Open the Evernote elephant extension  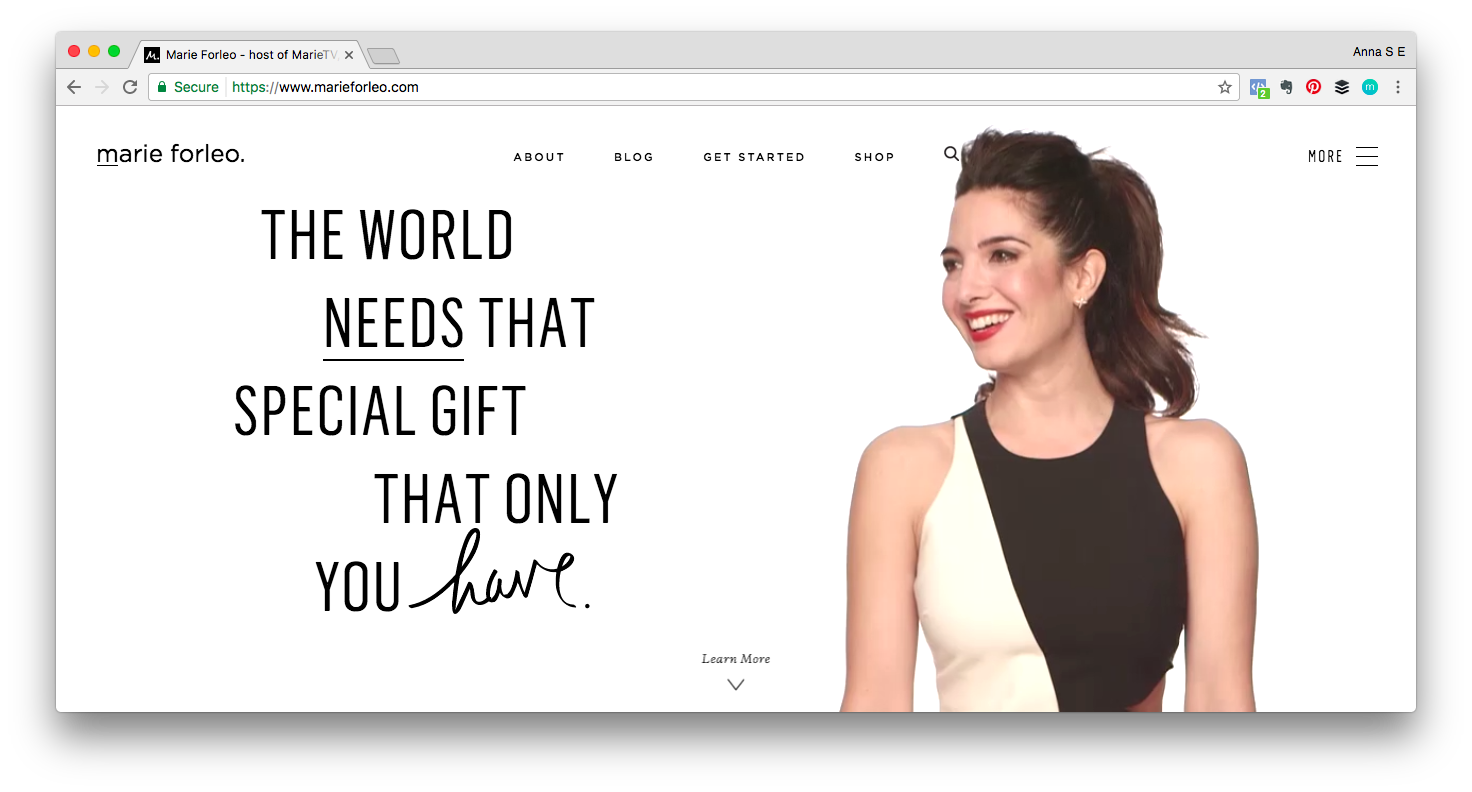(x=1287, y=87)
